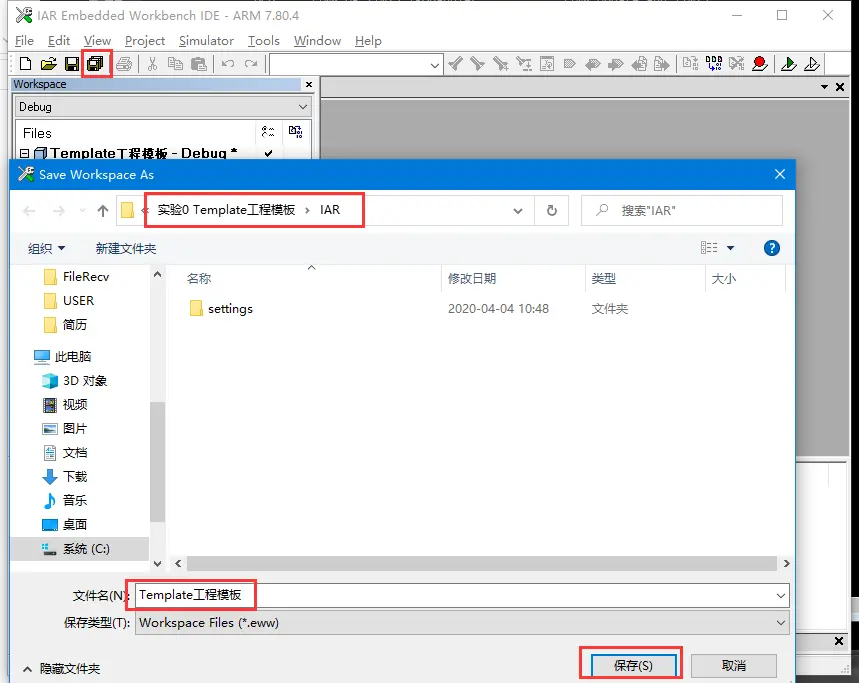Click the 新建文件夹 new folder button

125,249
